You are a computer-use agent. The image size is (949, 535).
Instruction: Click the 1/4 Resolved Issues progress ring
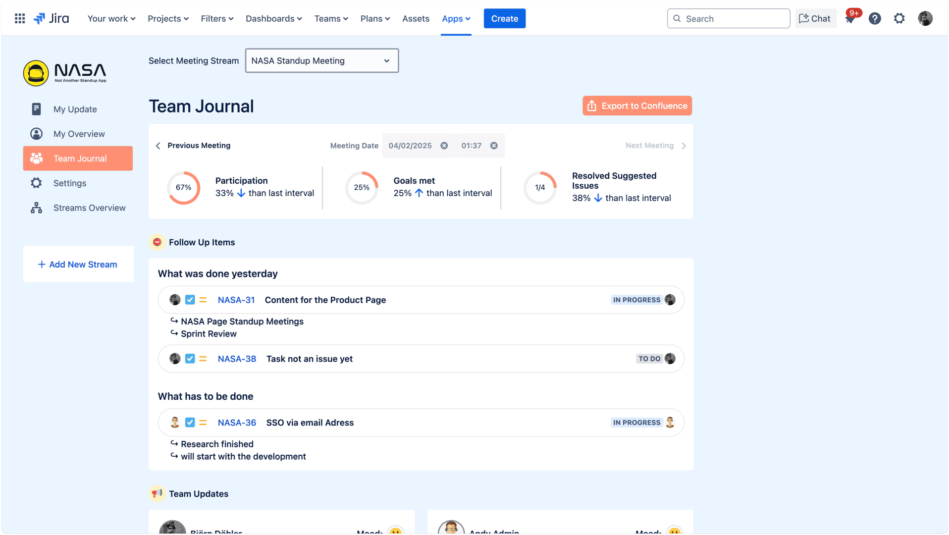540,188
